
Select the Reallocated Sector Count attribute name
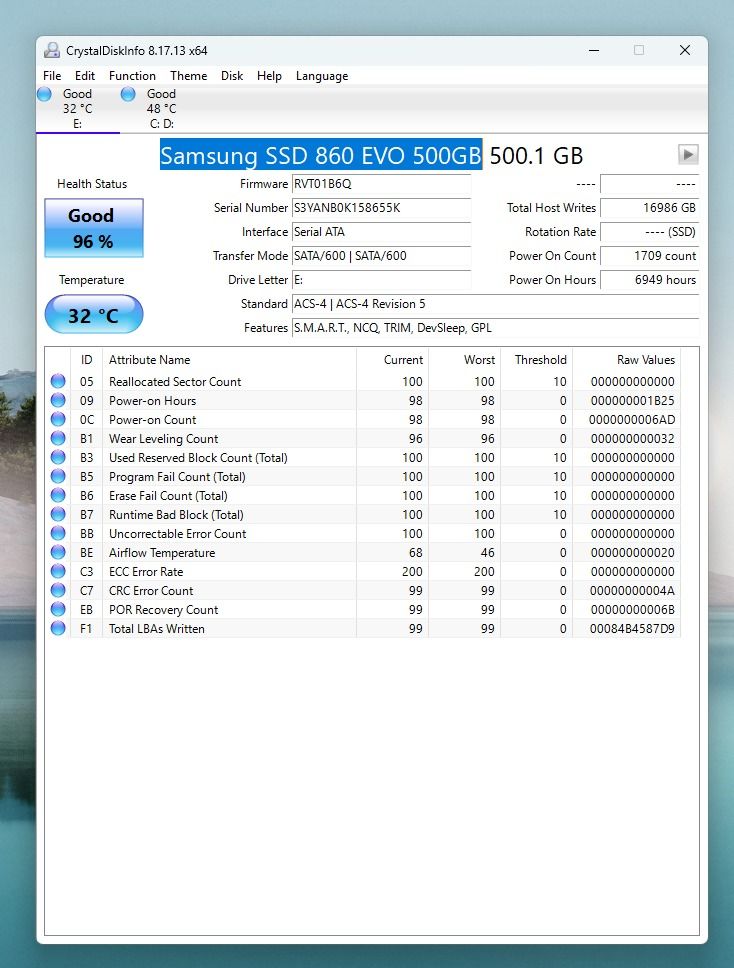tap(175, 382)
